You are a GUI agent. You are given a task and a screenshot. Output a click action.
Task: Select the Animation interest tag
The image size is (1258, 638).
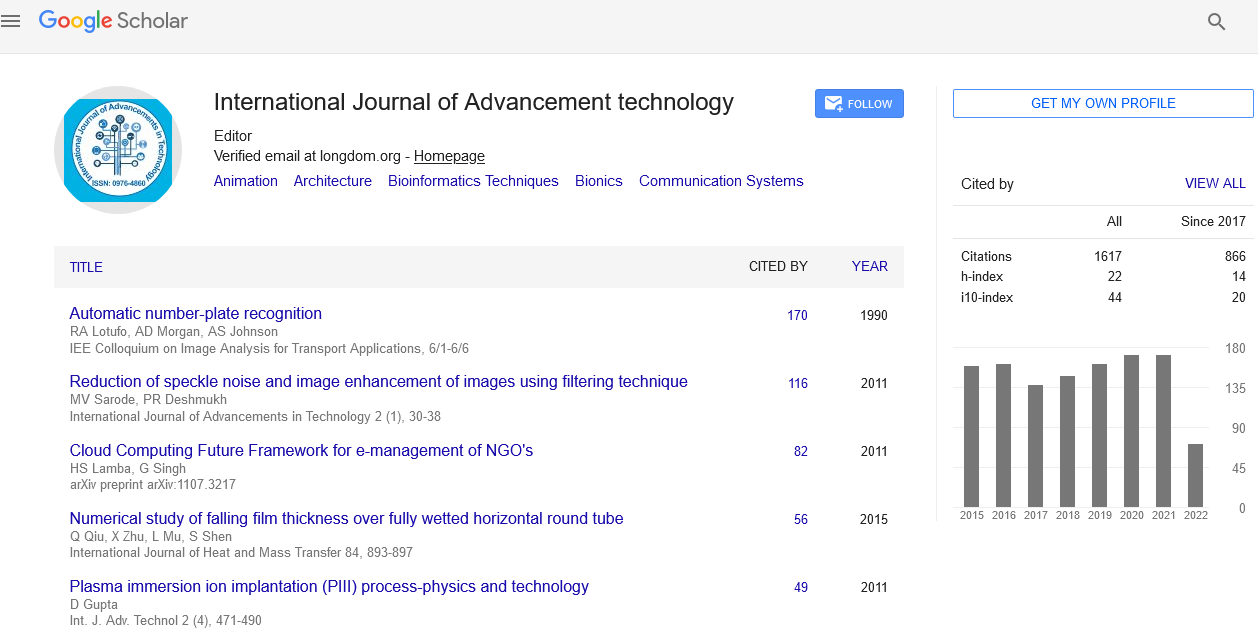coord(245,181)
